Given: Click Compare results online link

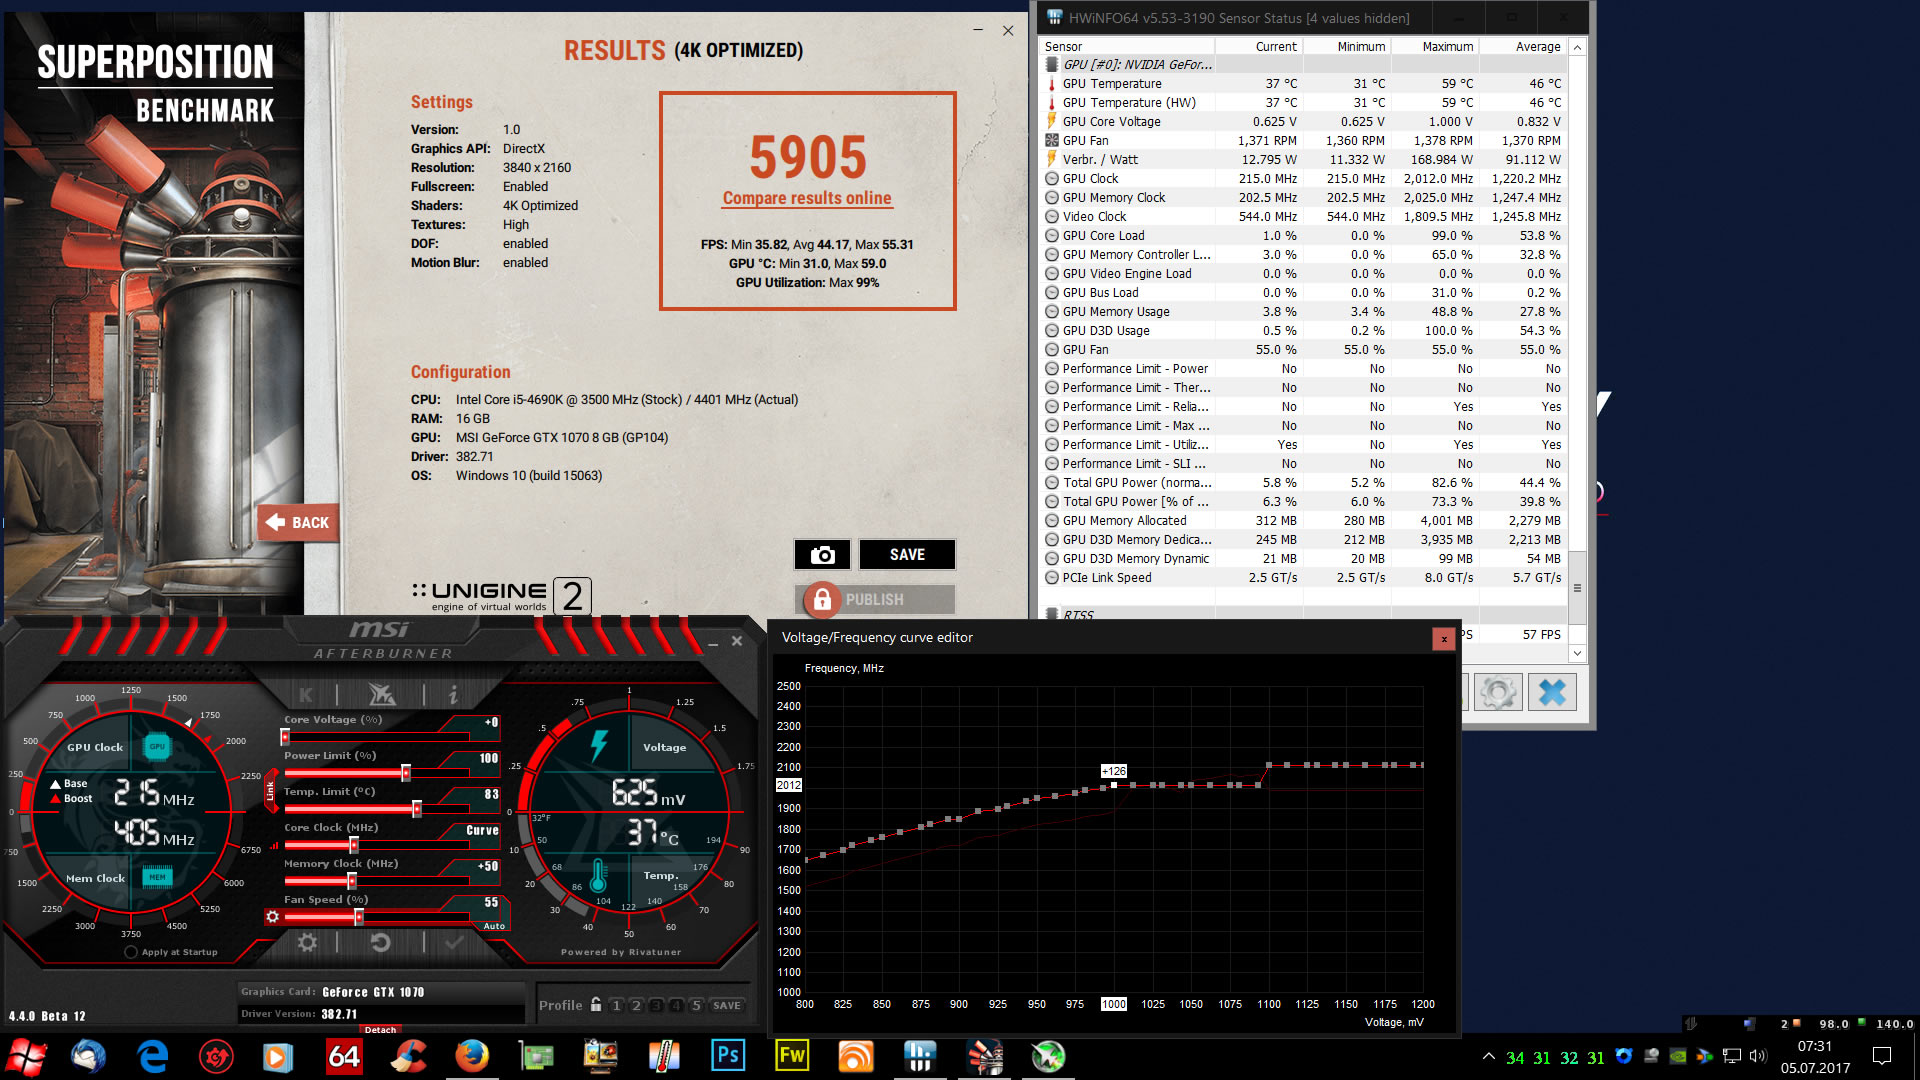Looking at the screenshot, I should coord(807,198).
